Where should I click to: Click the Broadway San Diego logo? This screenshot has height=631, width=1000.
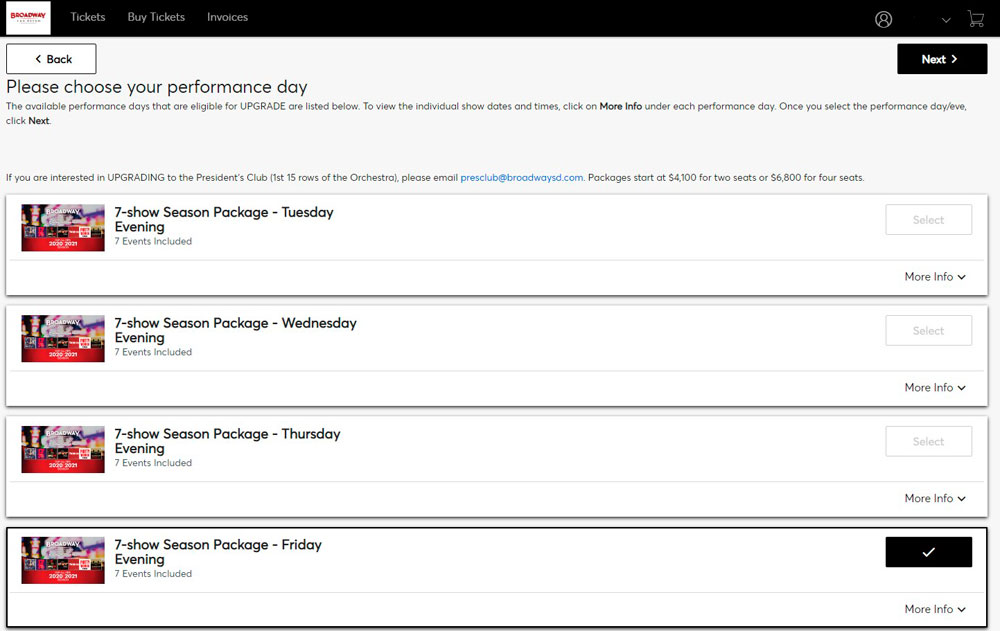[x=27, y=17]
